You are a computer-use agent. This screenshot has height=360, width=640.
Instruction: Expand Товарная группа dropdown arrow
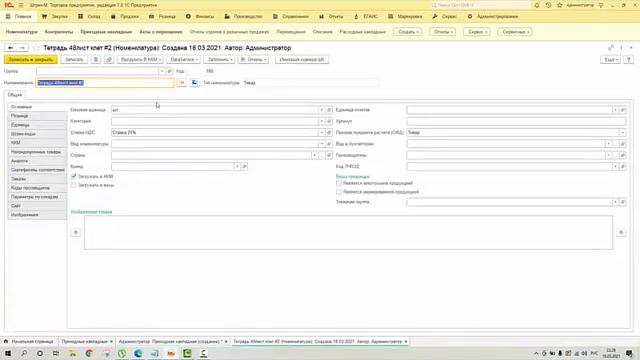[x=616, y=202]
